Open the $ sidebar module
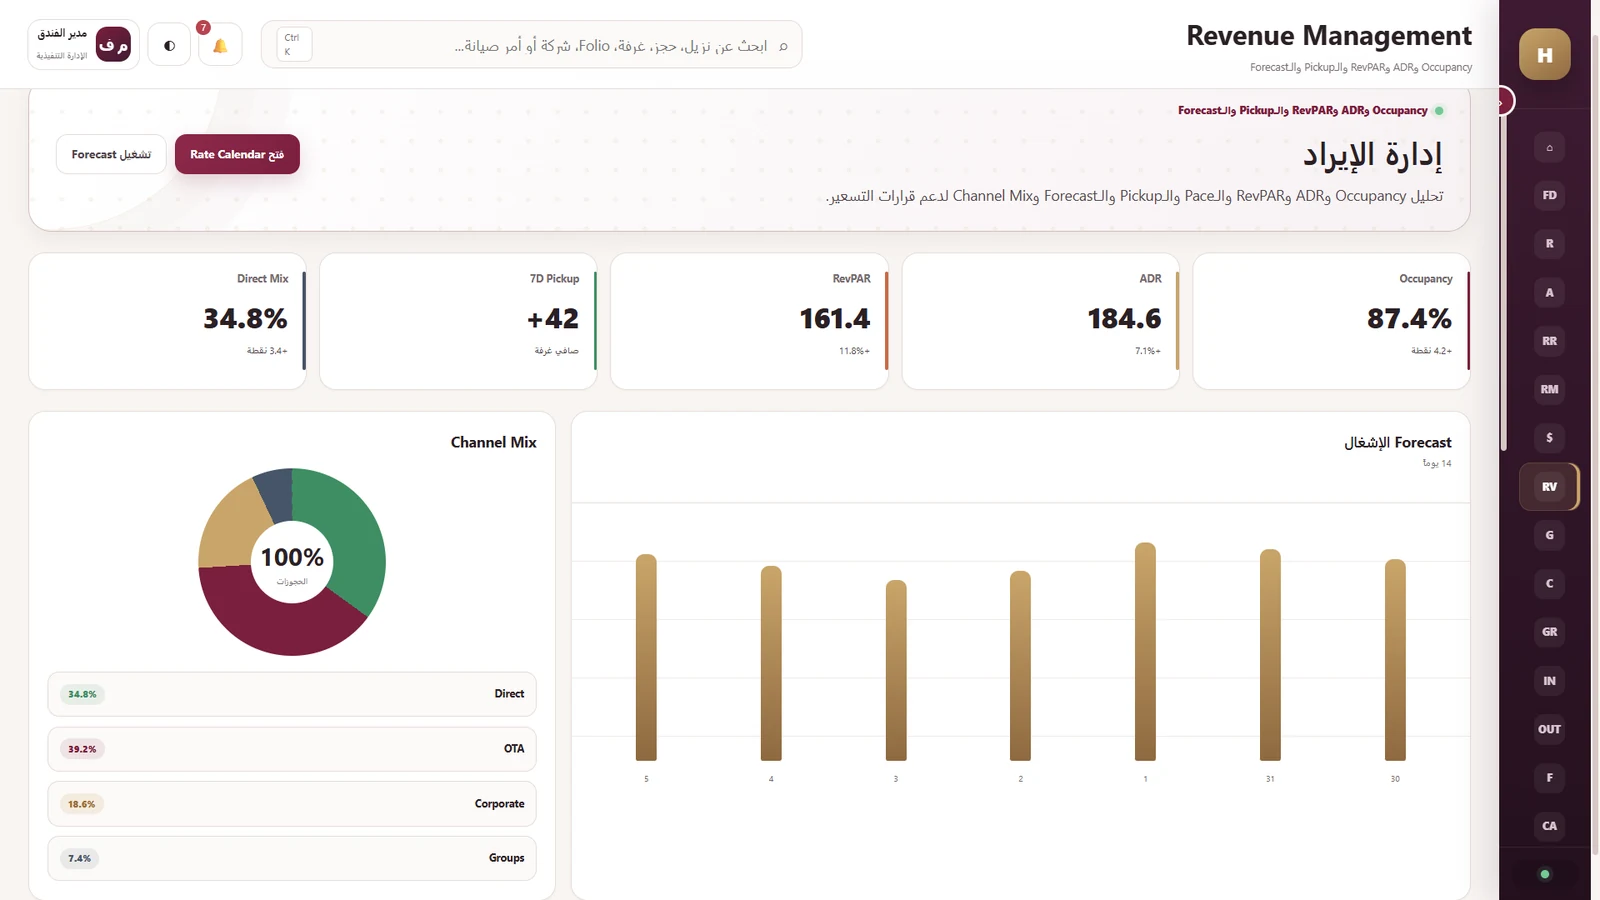Viewport: 1600px width, 900px height. click(1549, 438)
